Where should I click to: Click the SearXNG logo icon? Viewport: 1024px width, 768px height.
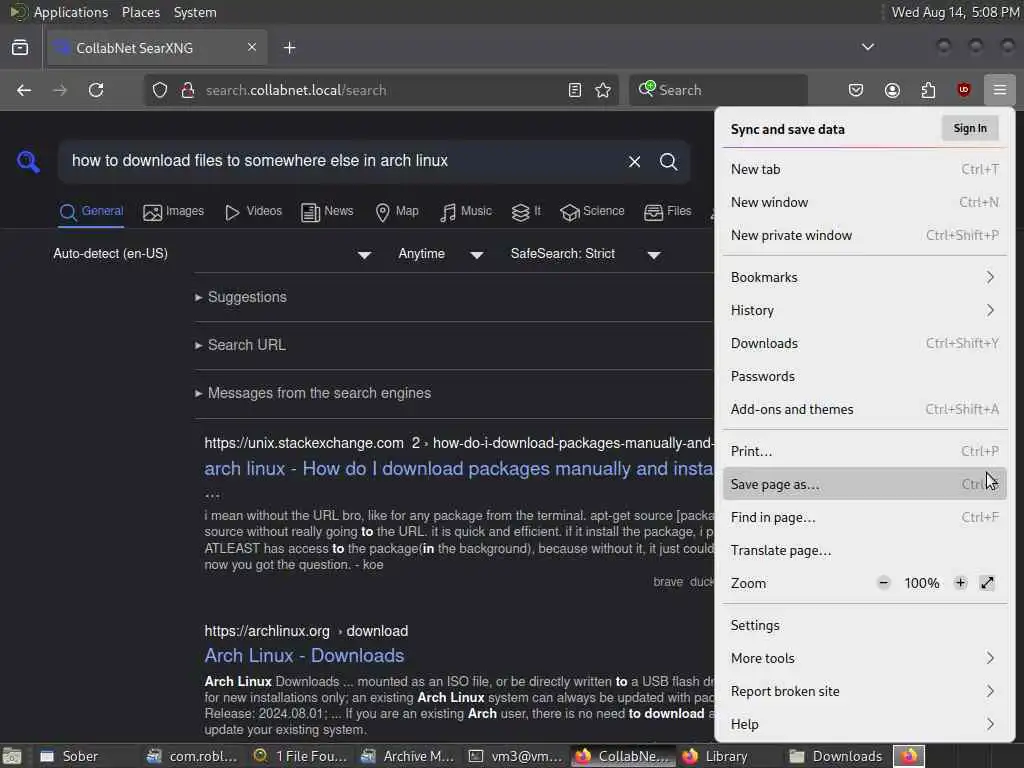click(28, 161)
